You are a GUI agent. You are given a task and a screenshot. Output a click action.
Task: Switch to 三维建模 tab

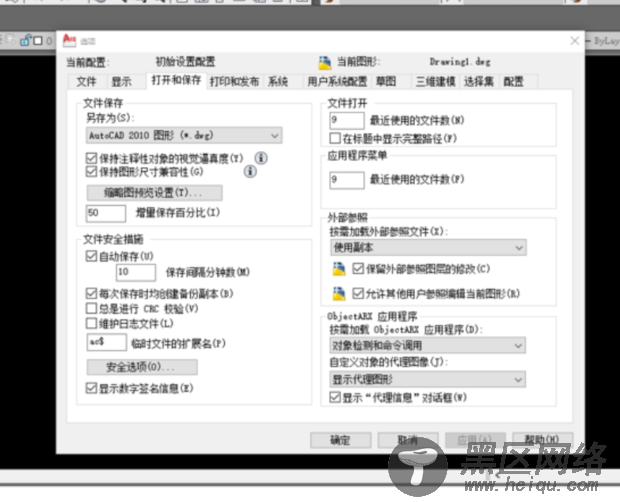coord(435,81)
